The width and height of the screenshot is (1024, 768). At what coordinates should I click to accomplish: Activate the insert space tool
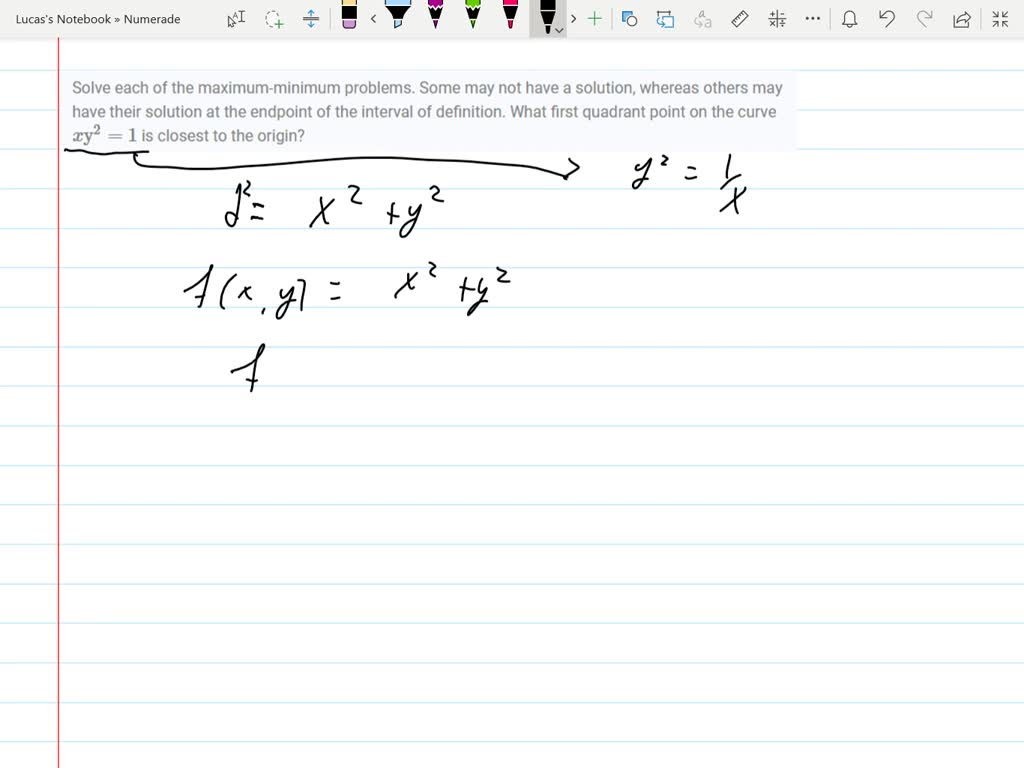312,17
